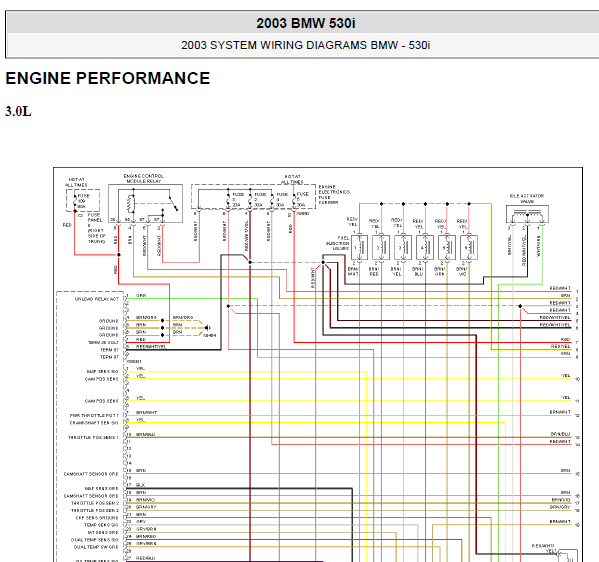Click the PWR THROTTLE POT 1 pin label
Image resolution: width=599 pixels, height=562 pixels.
click(94, 415)
